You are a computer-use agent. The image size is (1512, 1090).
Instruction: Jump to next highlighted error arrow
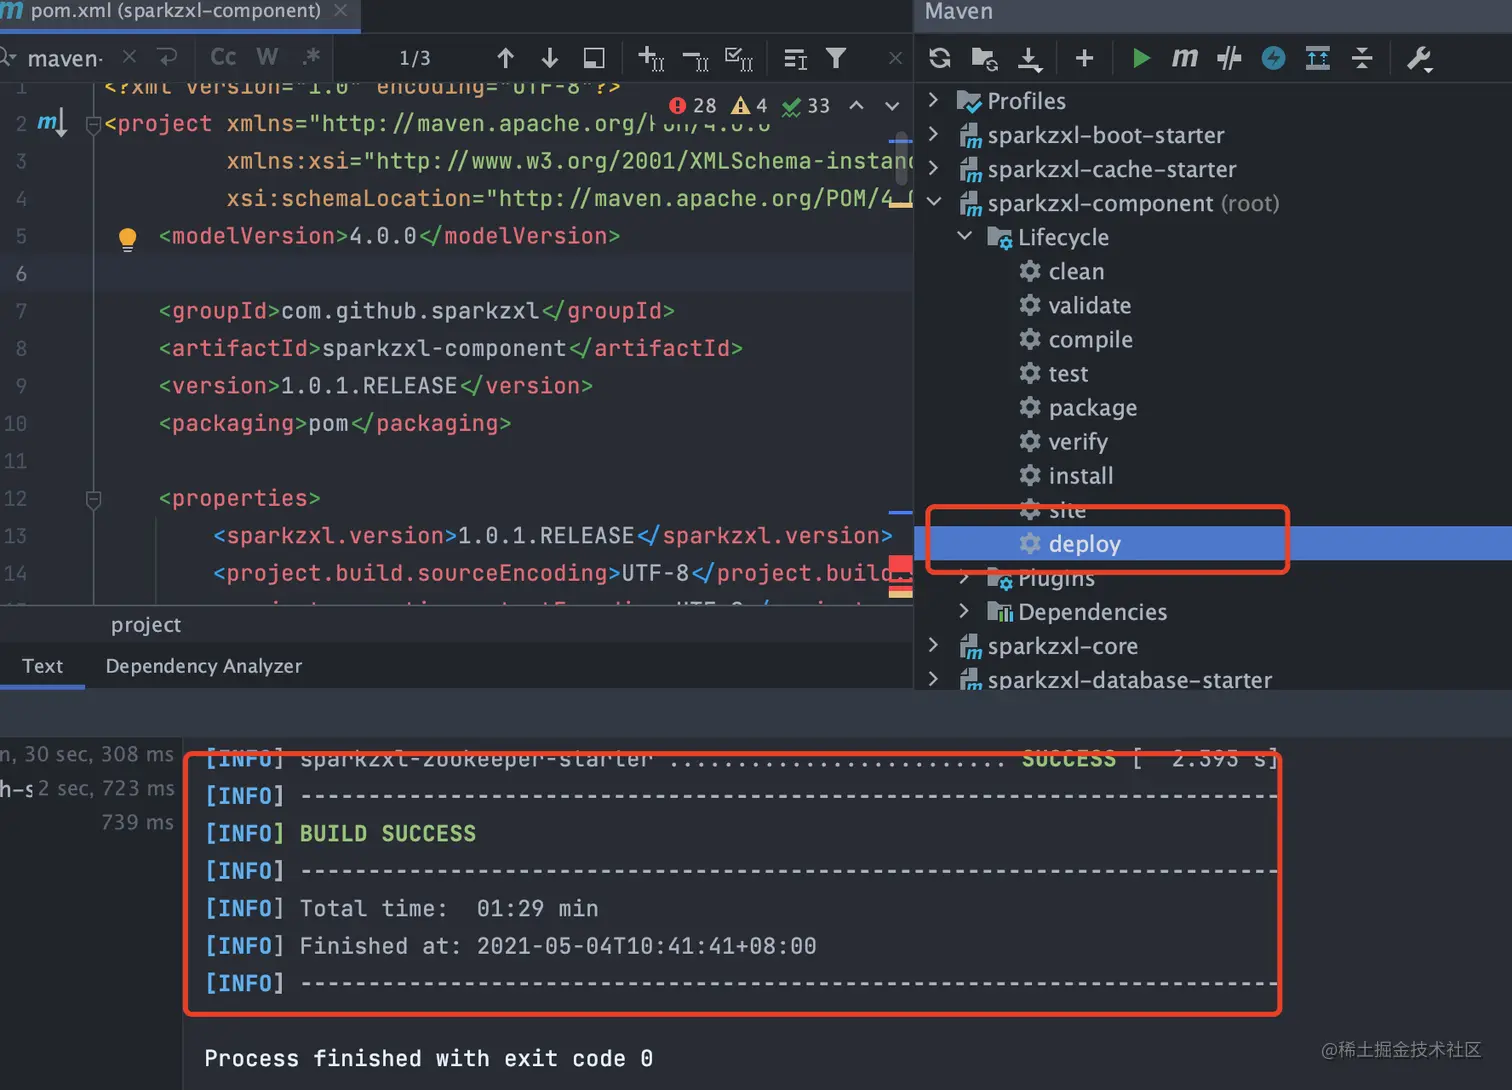892,105
